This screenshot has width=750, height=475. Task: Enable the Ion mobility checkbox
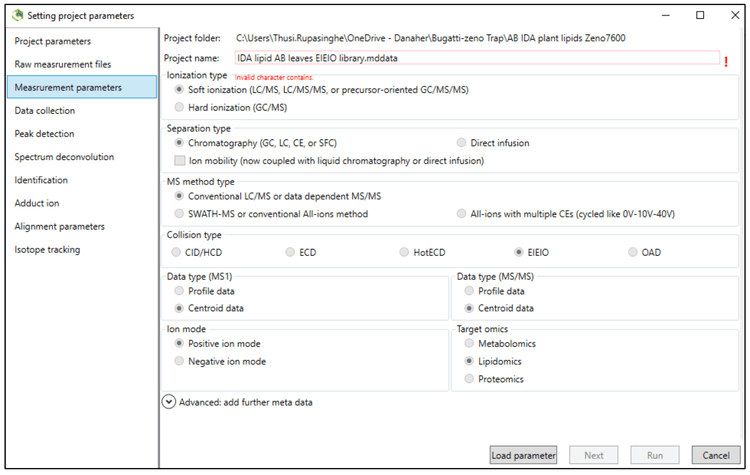pyautogui.click(x=180, y=160)
